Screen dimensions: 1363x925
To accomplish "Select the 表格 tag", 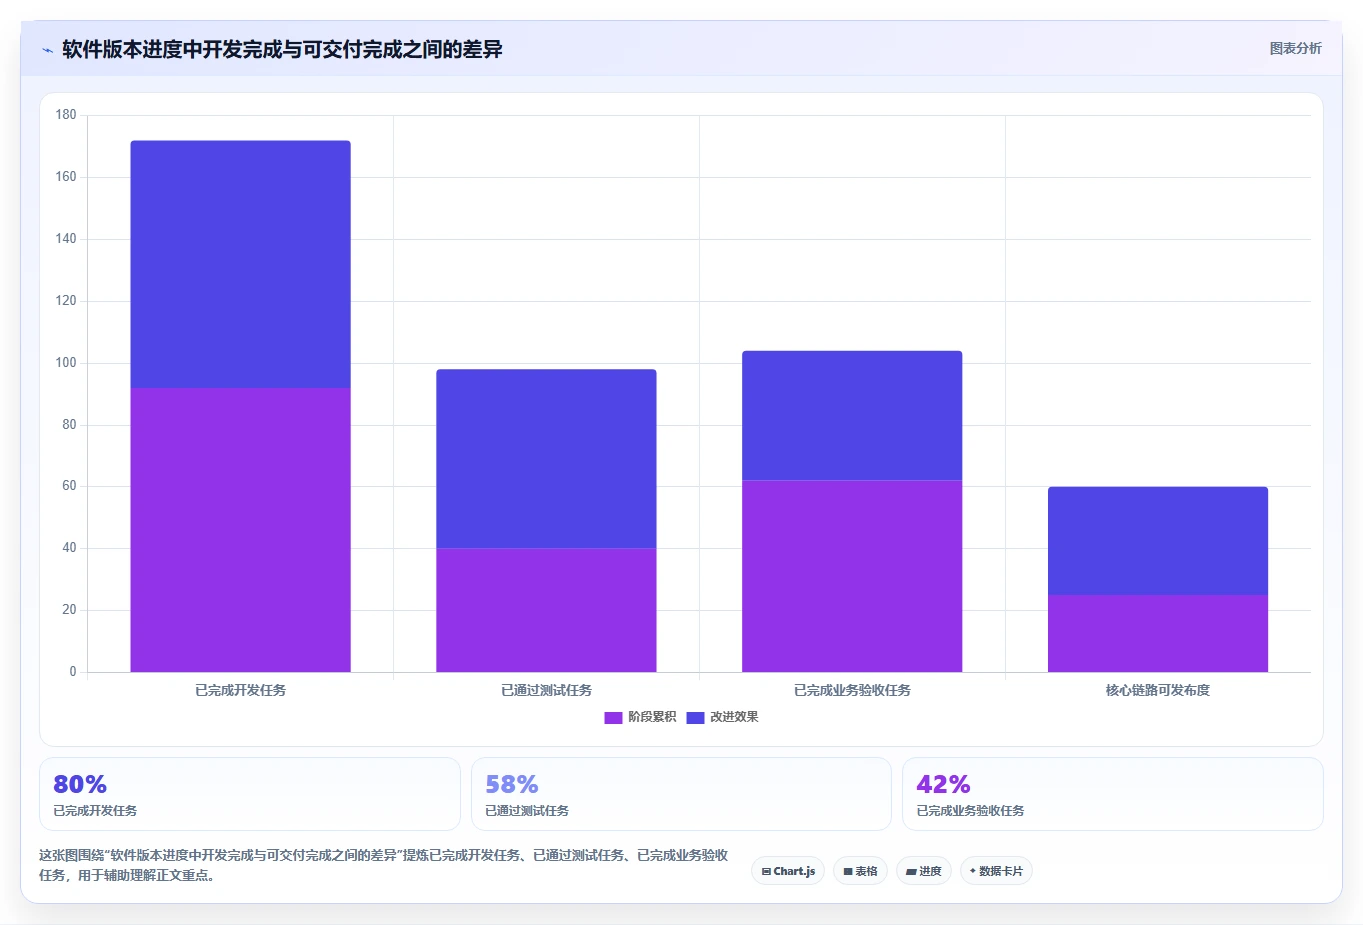I will pyautogui.click(x=860, y=871).
